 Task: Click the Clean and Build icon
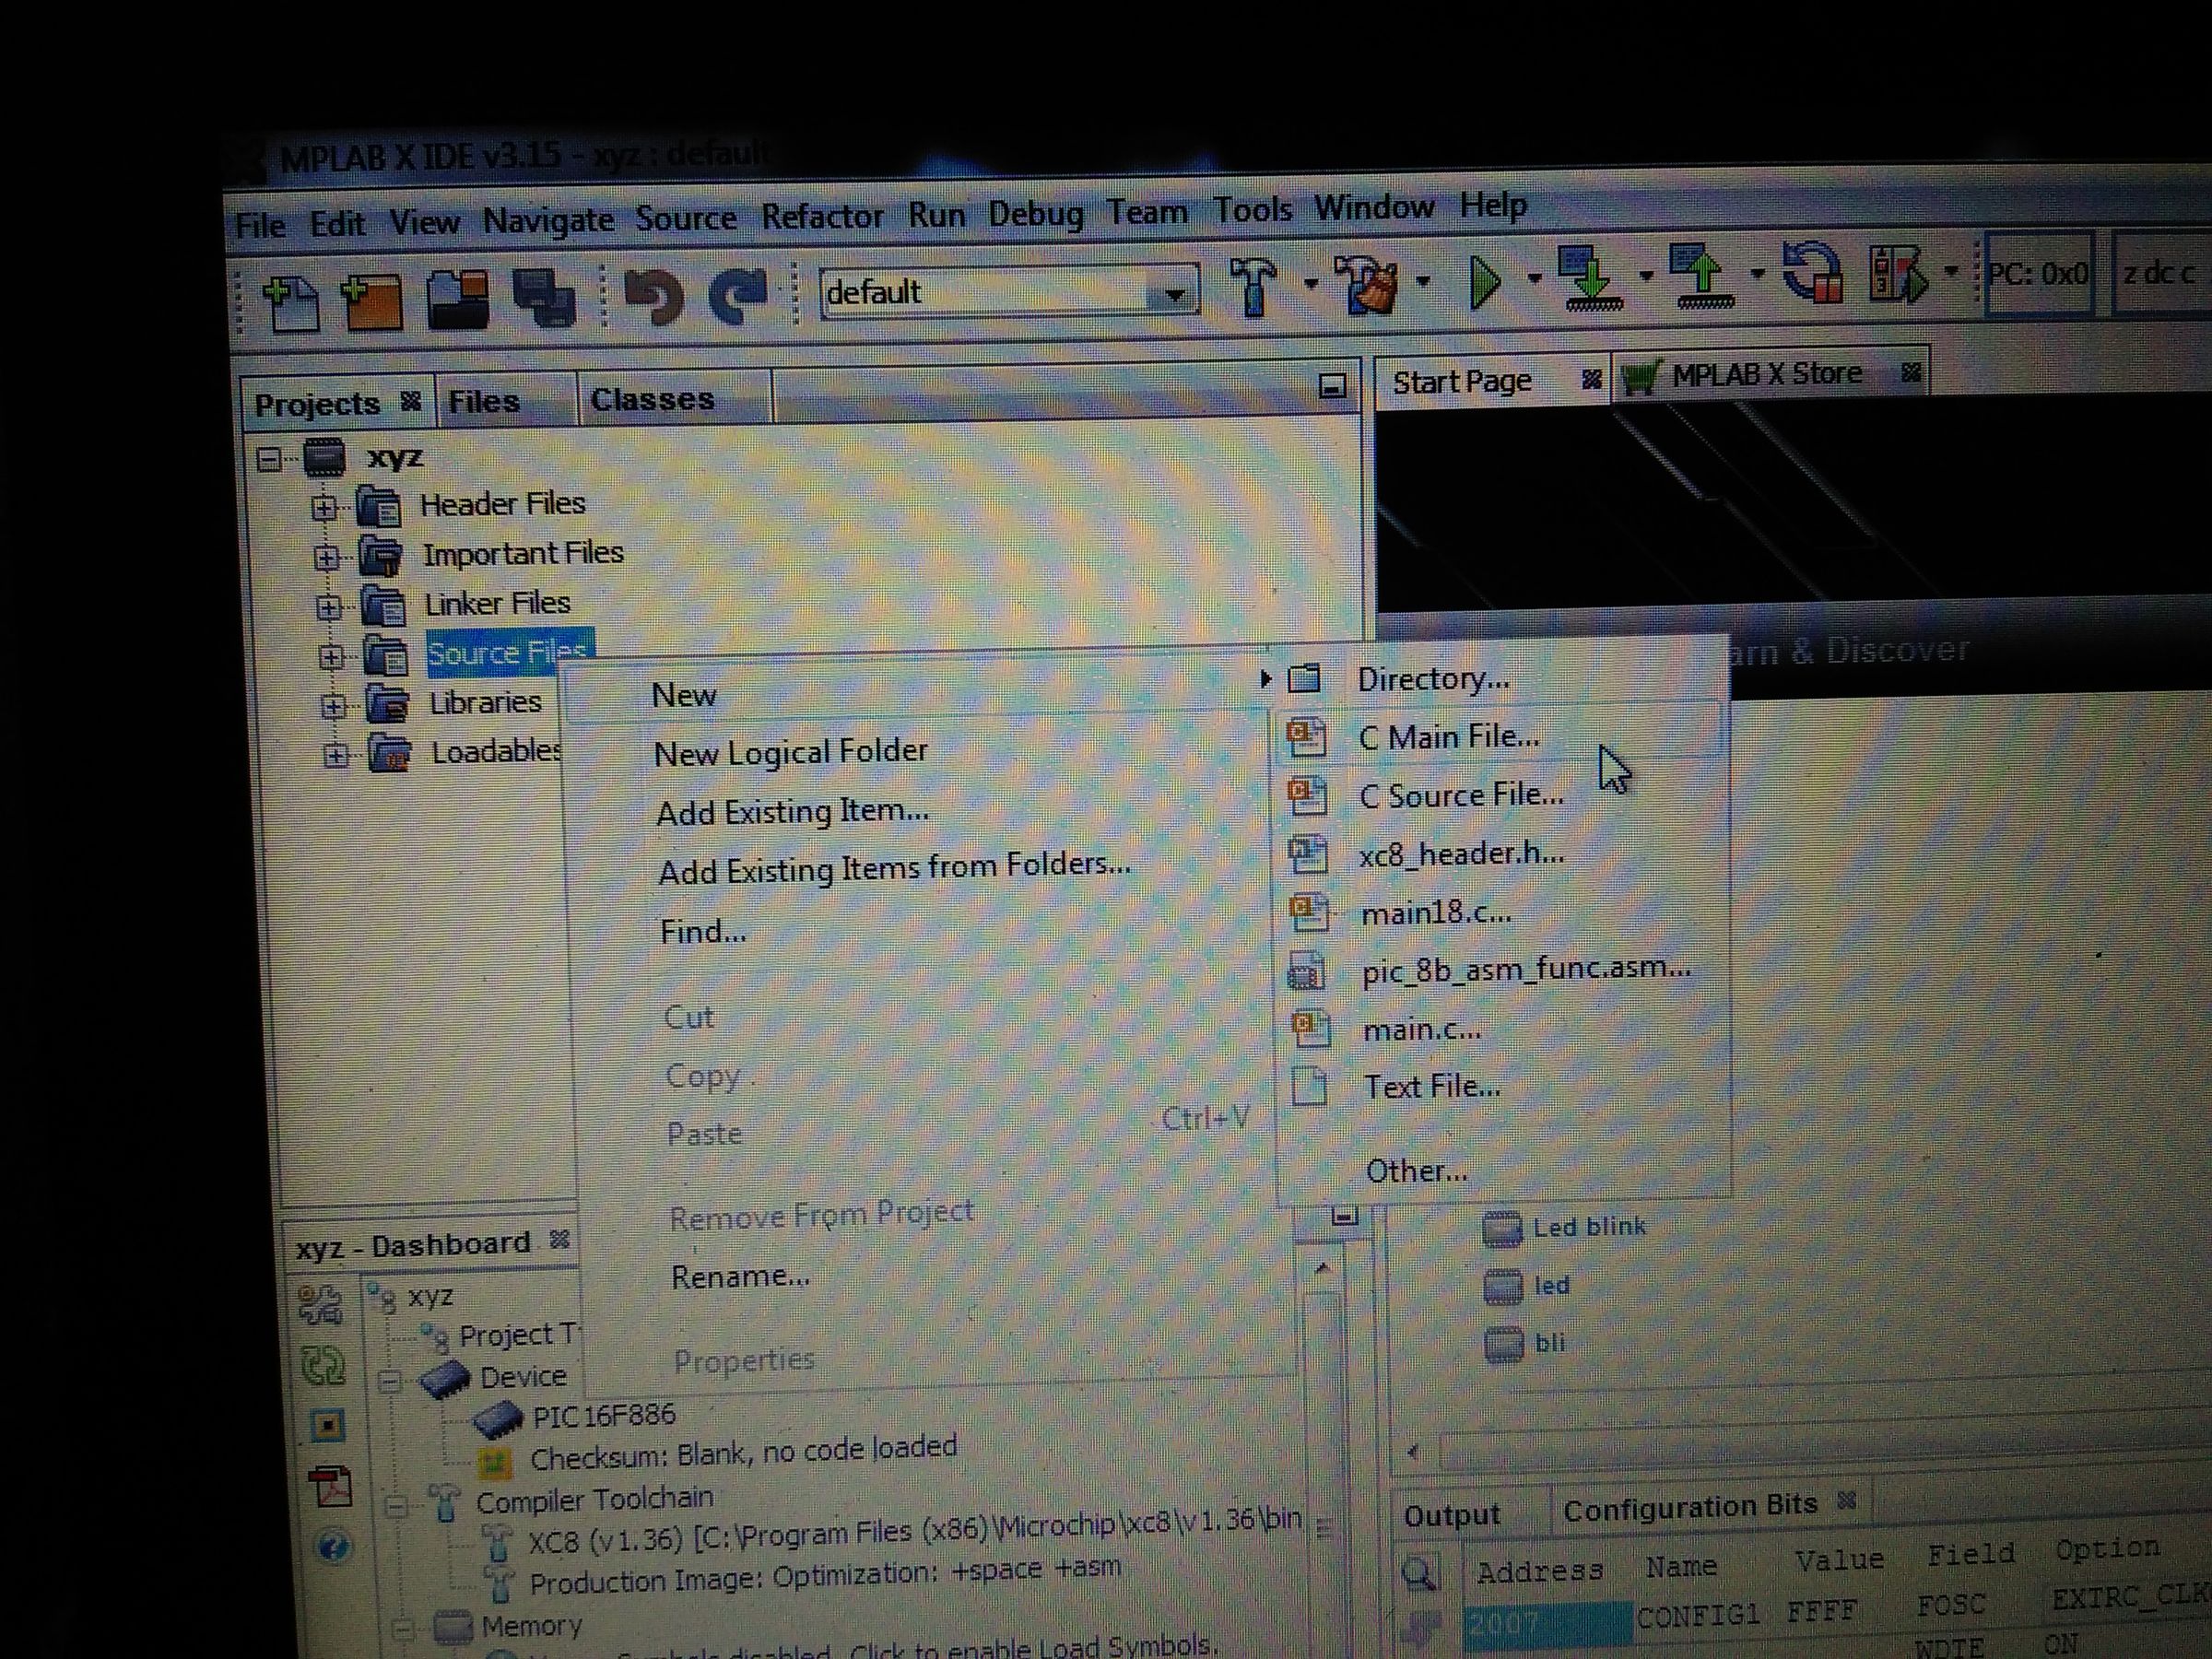[1369, 284]
